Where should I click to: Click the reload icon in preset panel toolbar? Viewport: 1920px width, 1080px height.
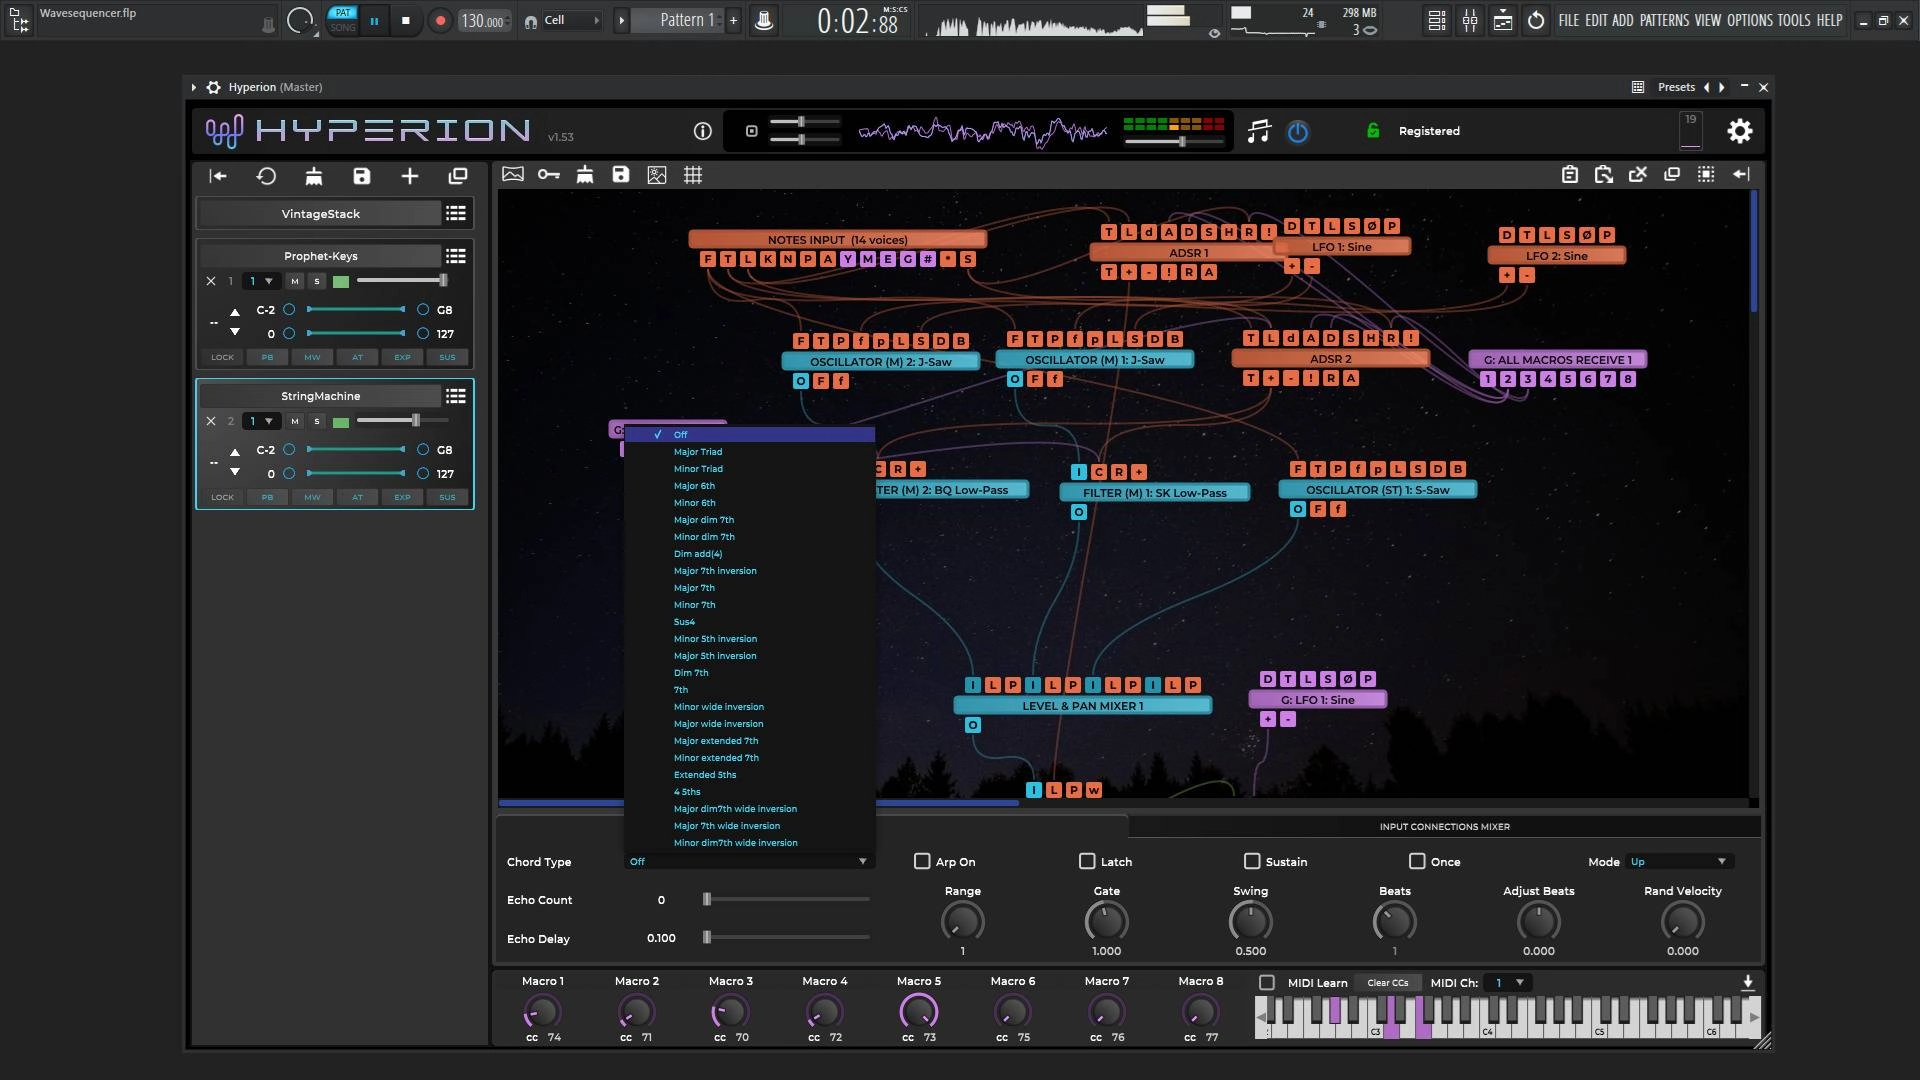point(266,176)
